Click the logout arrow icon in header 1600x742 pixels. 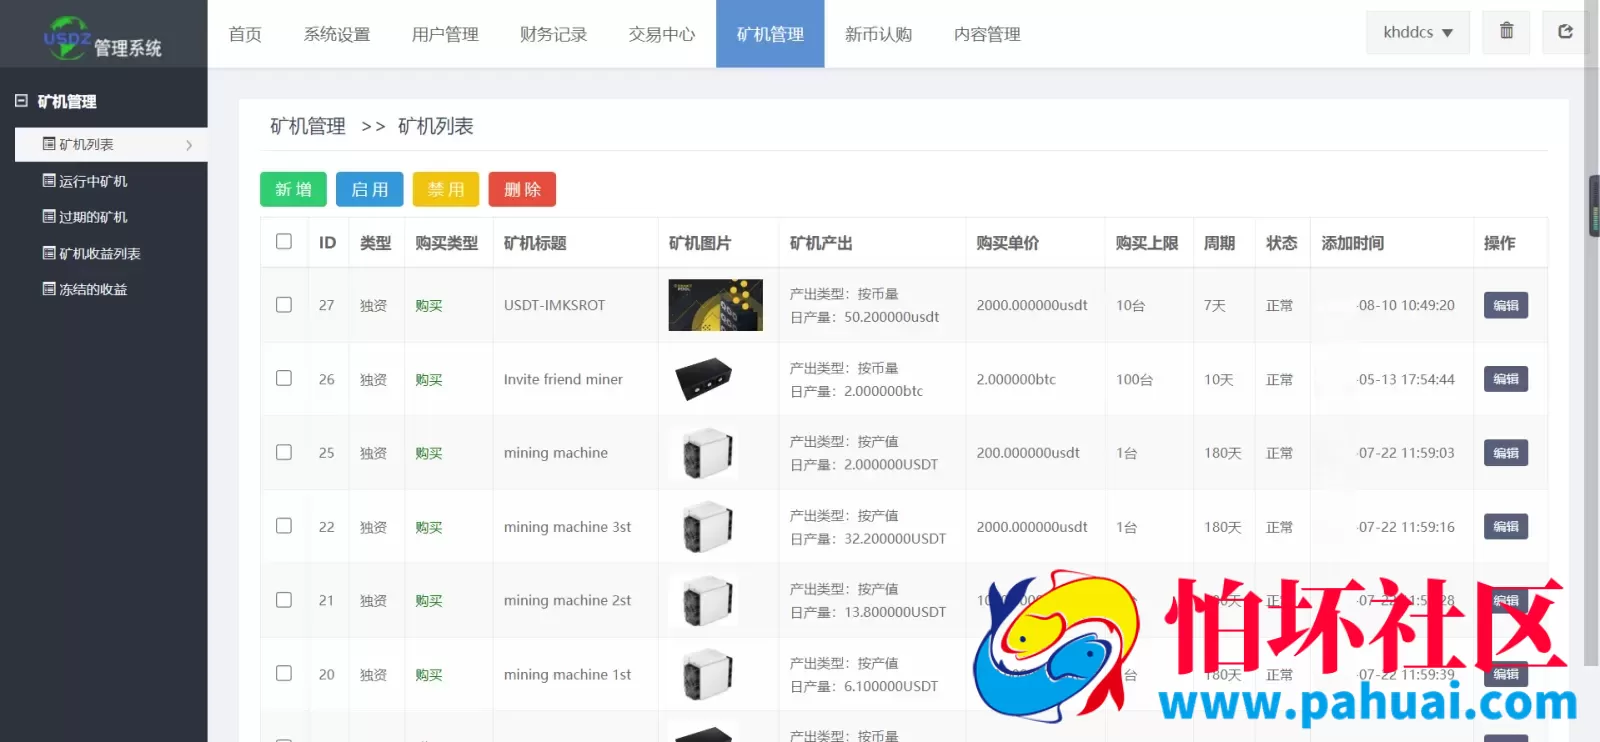pos(1566,32)
